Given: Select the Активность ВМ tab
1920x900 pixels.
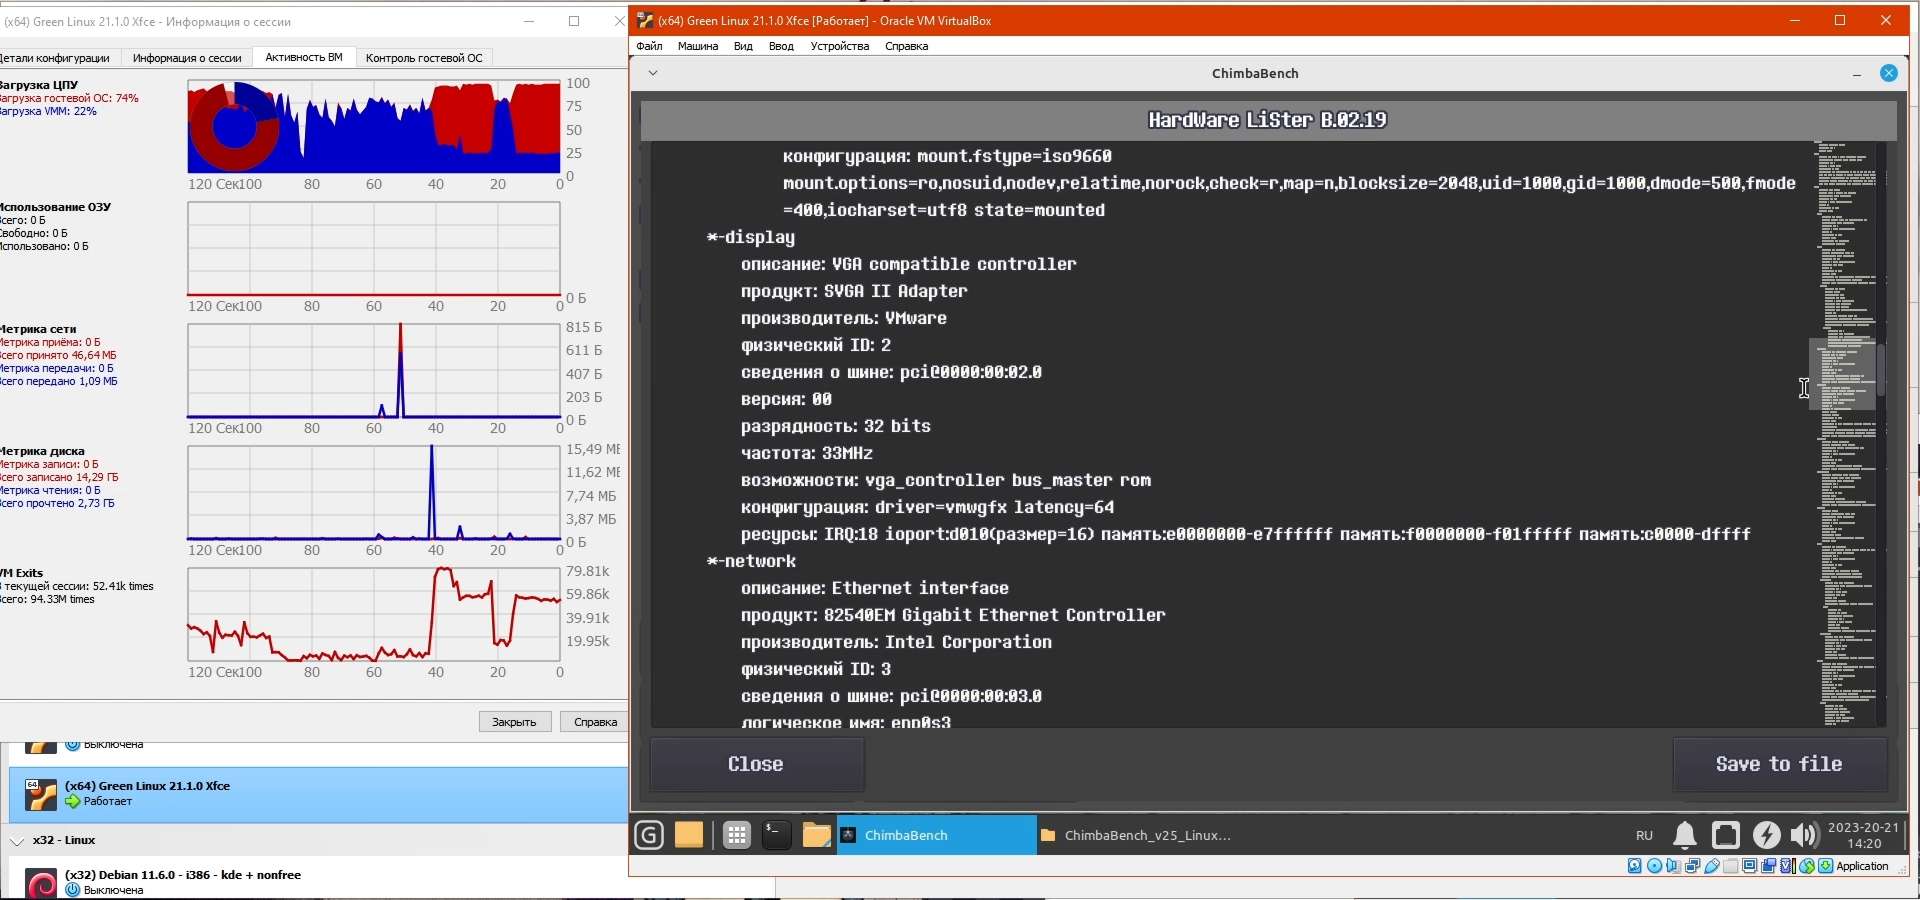Looking at the screenshot, I should (304, 57).
